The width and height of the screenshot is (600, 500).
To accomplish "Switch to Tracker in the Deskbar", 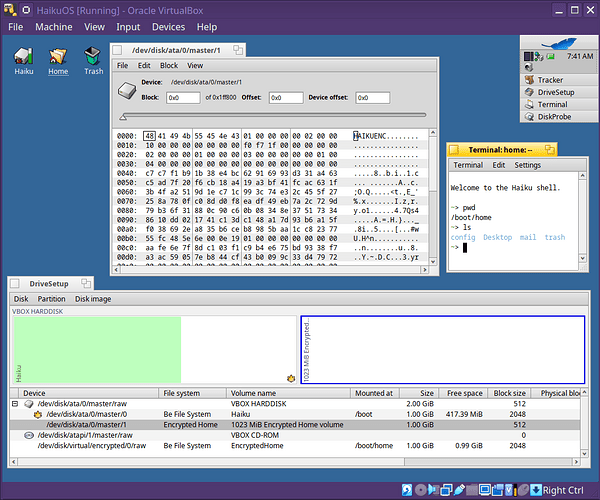I will tap(559, 80).
